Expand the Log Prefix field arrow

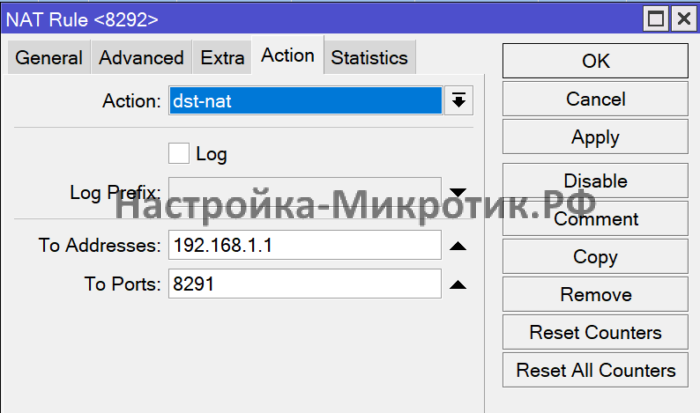[x=458, y=192]
